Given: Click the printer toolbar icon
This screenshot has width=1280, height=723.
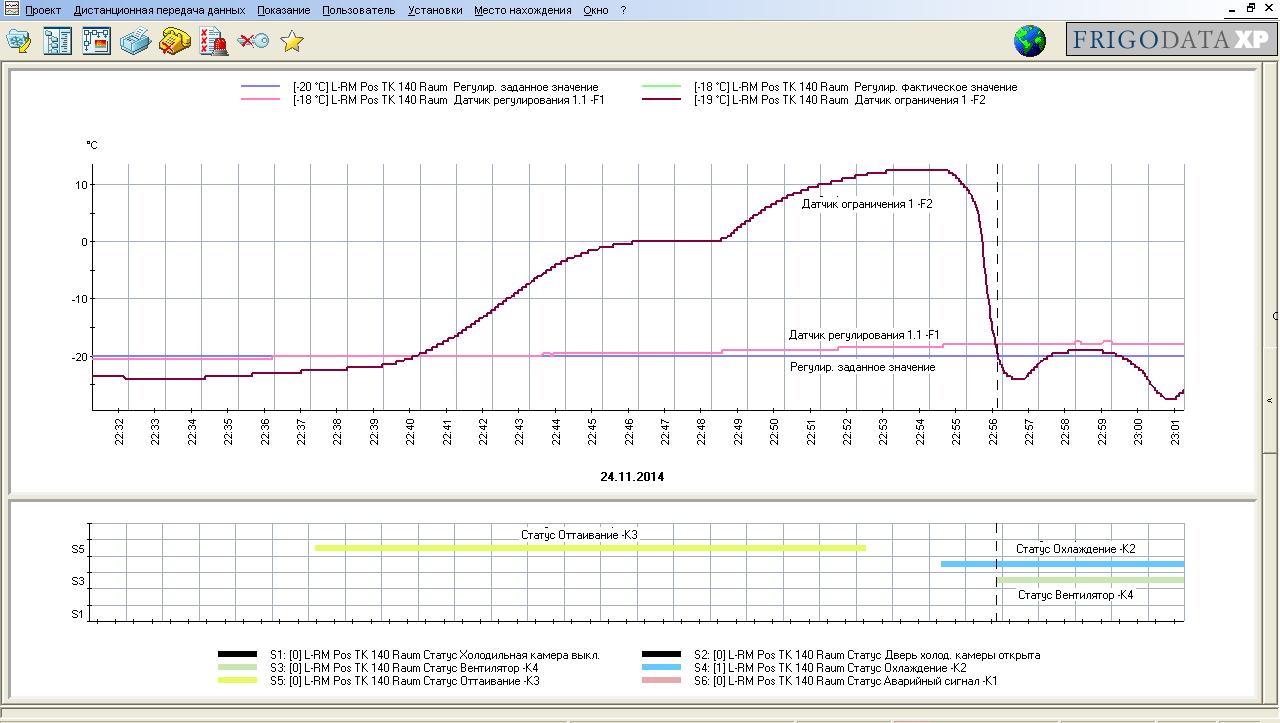Looking at the screenshot, I should click(x=135, y=41).
